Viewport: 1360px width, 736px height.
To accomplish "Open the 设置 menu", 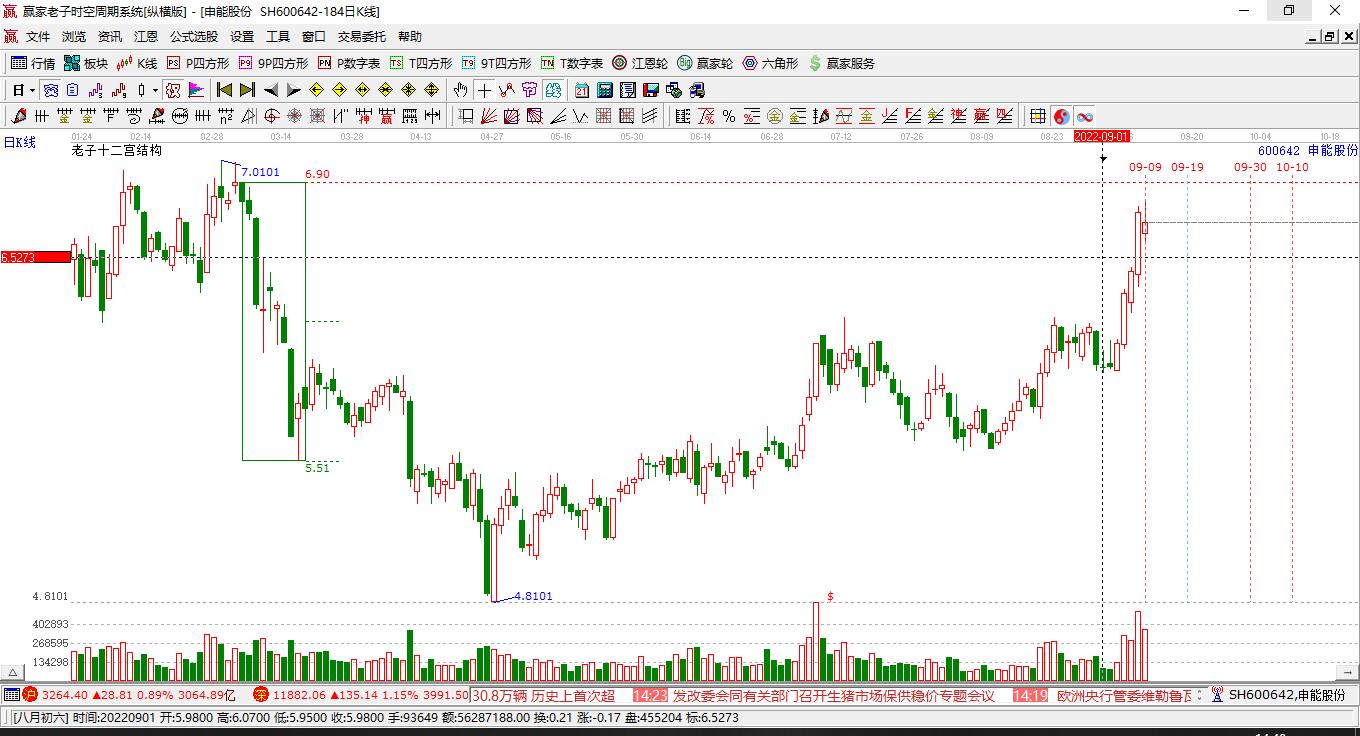I will 242,37.
